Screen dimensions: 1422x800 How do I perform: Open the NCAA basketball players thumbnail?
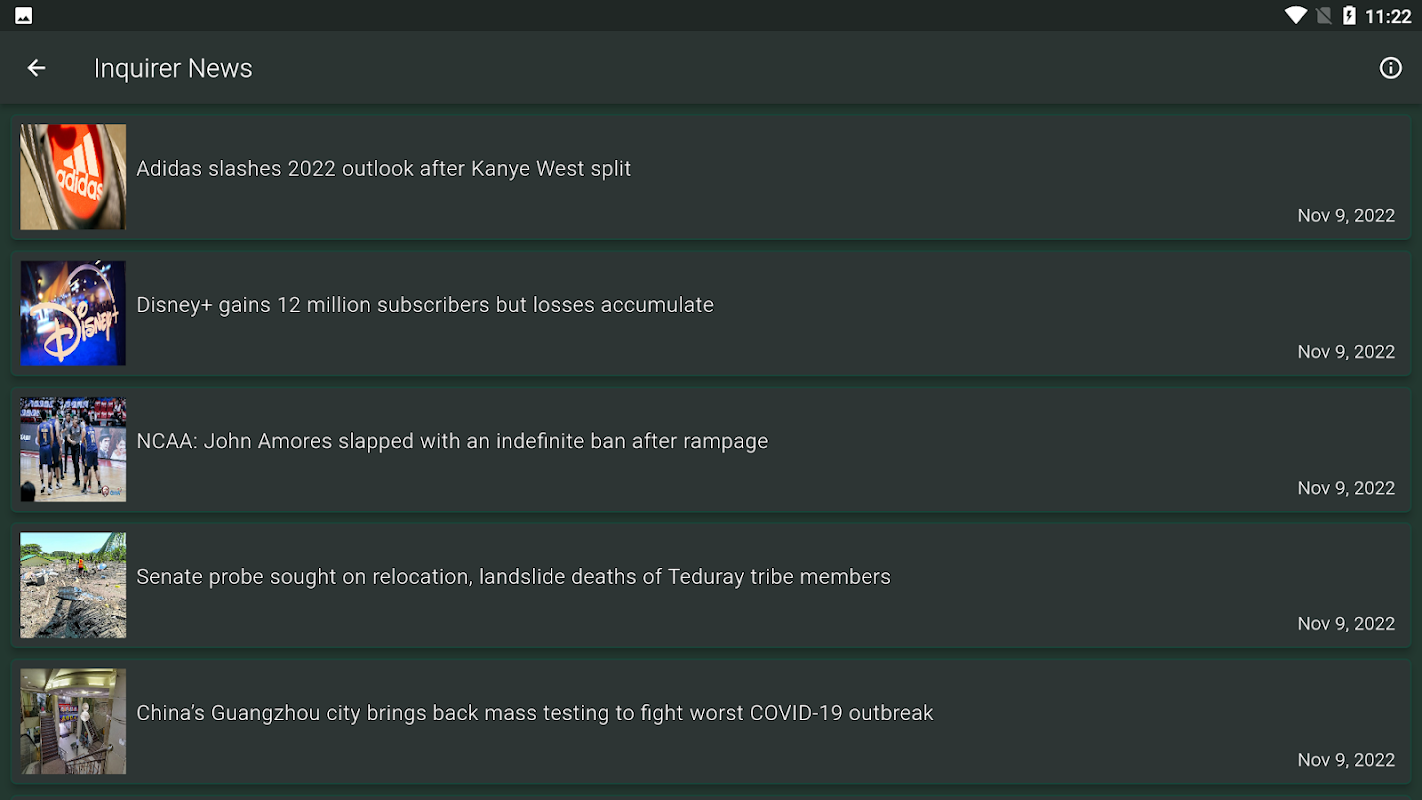point(73,449)
